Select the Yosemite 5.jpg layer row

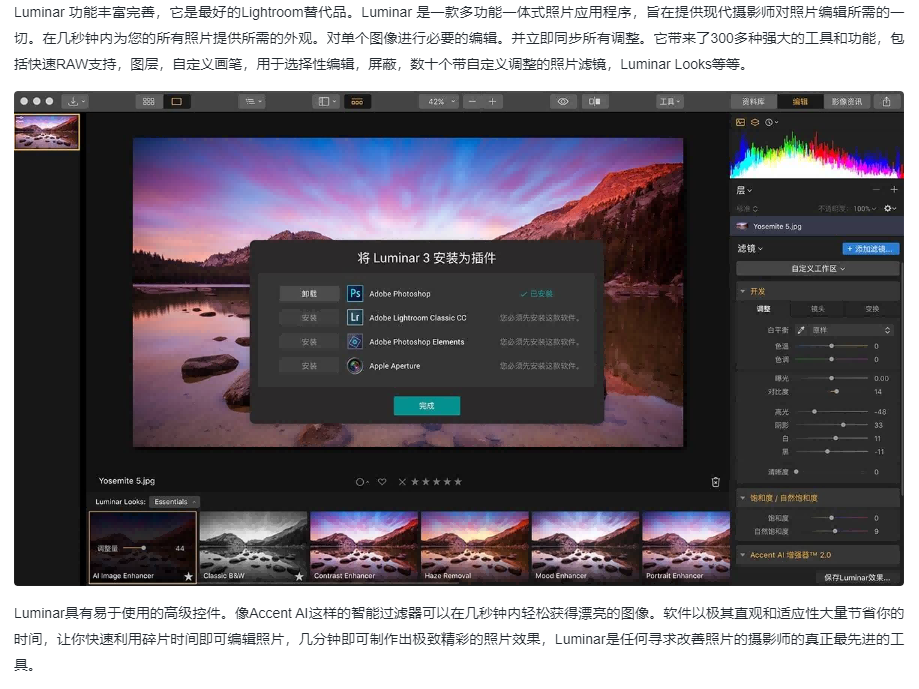(815, 226)
